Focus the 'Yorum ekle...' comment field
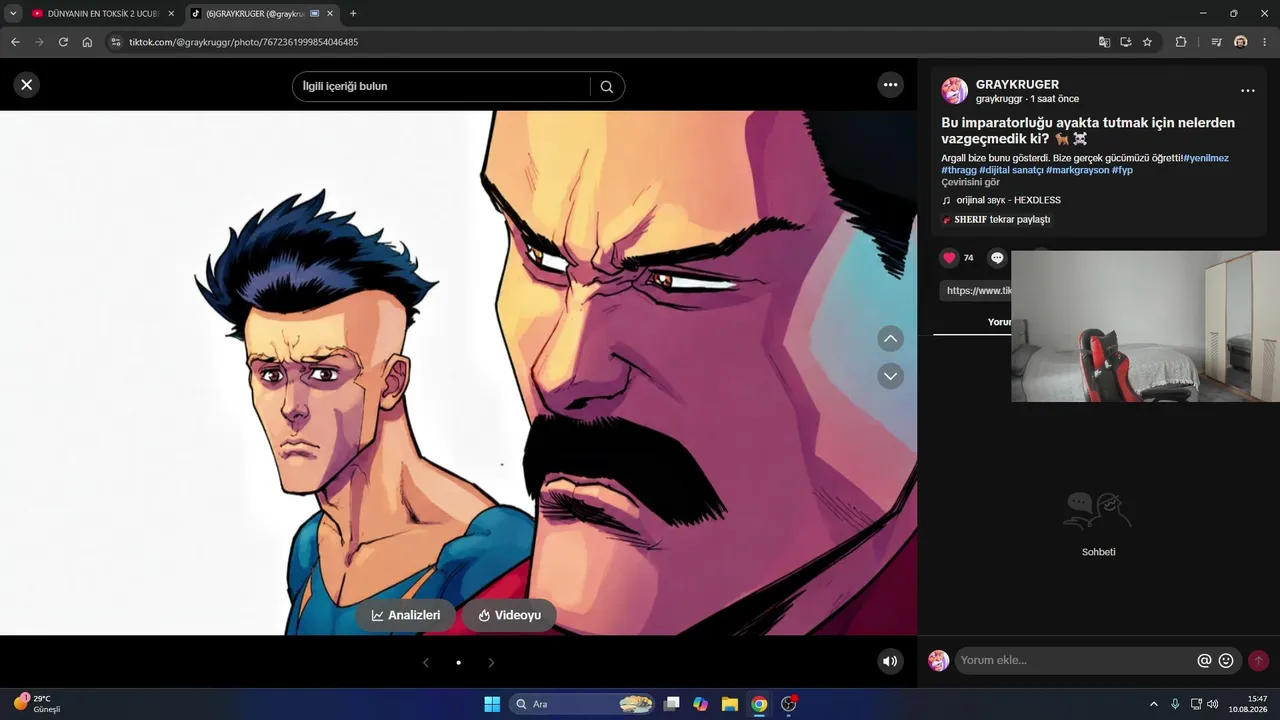Screen dimensions: 1280x720 (1076, 660)
